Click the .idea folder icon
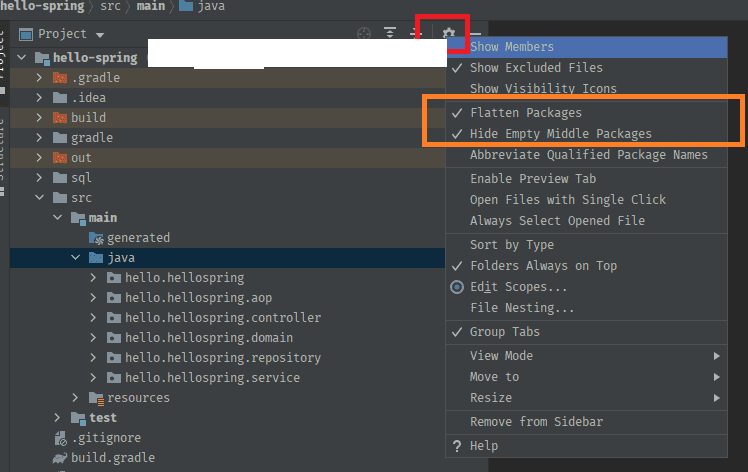Image resolution: width=748 pixels, height=472 pixels. (60, 98)
